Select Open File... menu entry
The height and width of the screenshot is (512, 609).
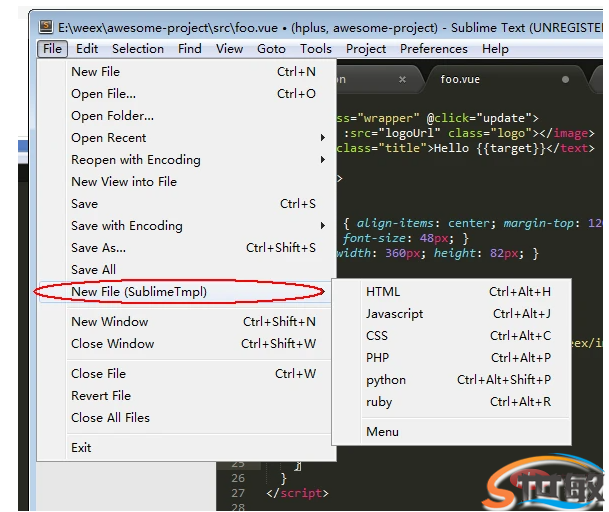[186, 94]
